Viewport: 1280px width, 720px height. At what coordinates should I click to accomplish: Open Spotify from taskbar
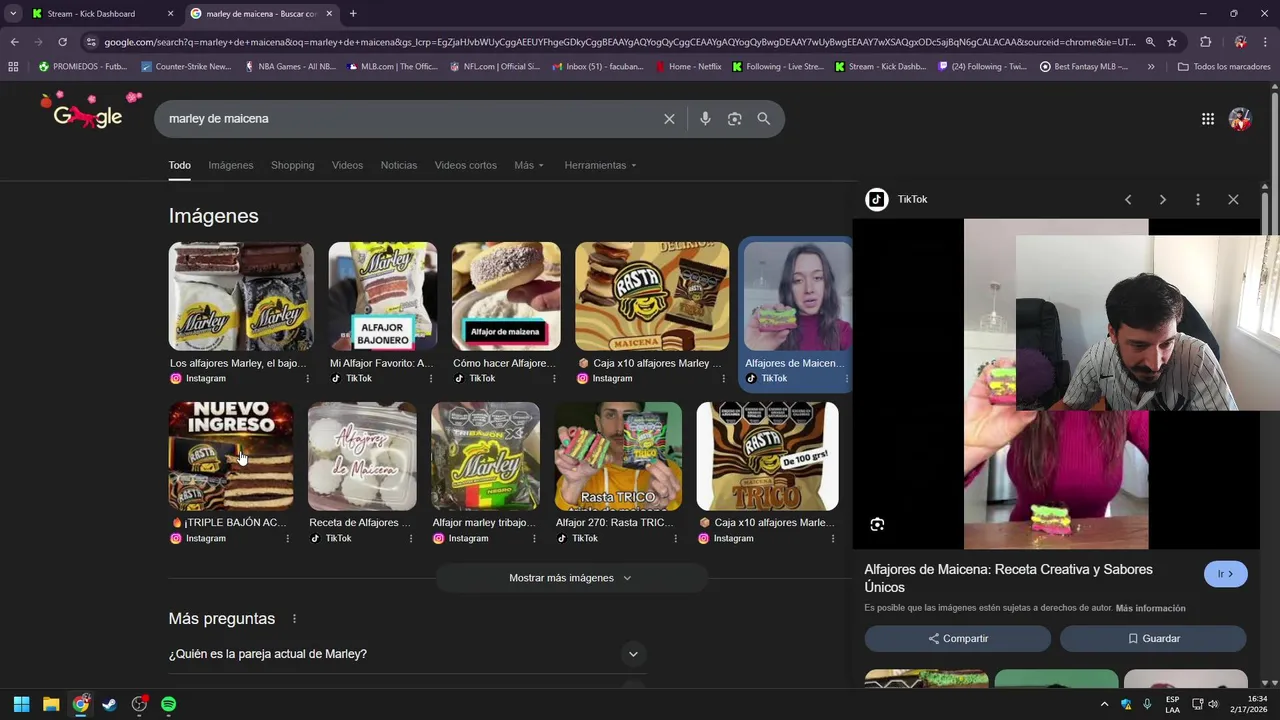(168, 704)
